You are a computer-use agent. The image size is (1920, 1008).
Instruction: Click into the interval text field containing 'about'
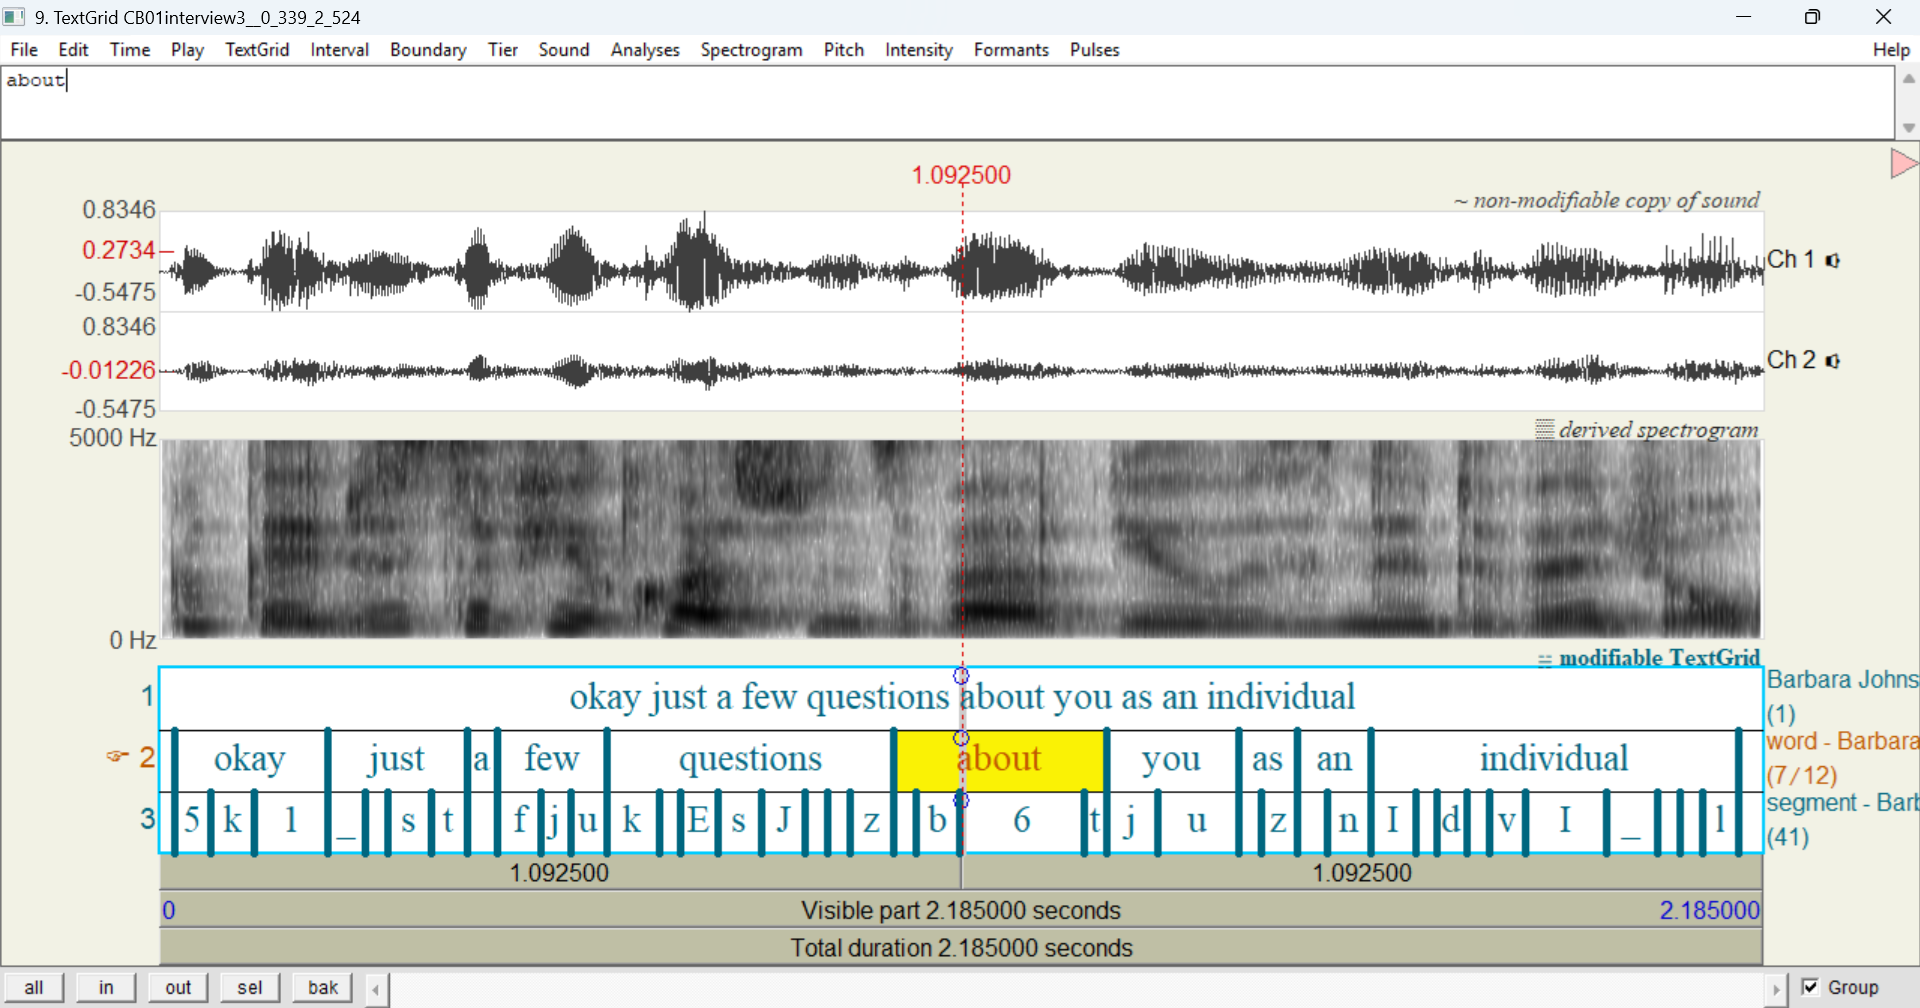point(947,103)
